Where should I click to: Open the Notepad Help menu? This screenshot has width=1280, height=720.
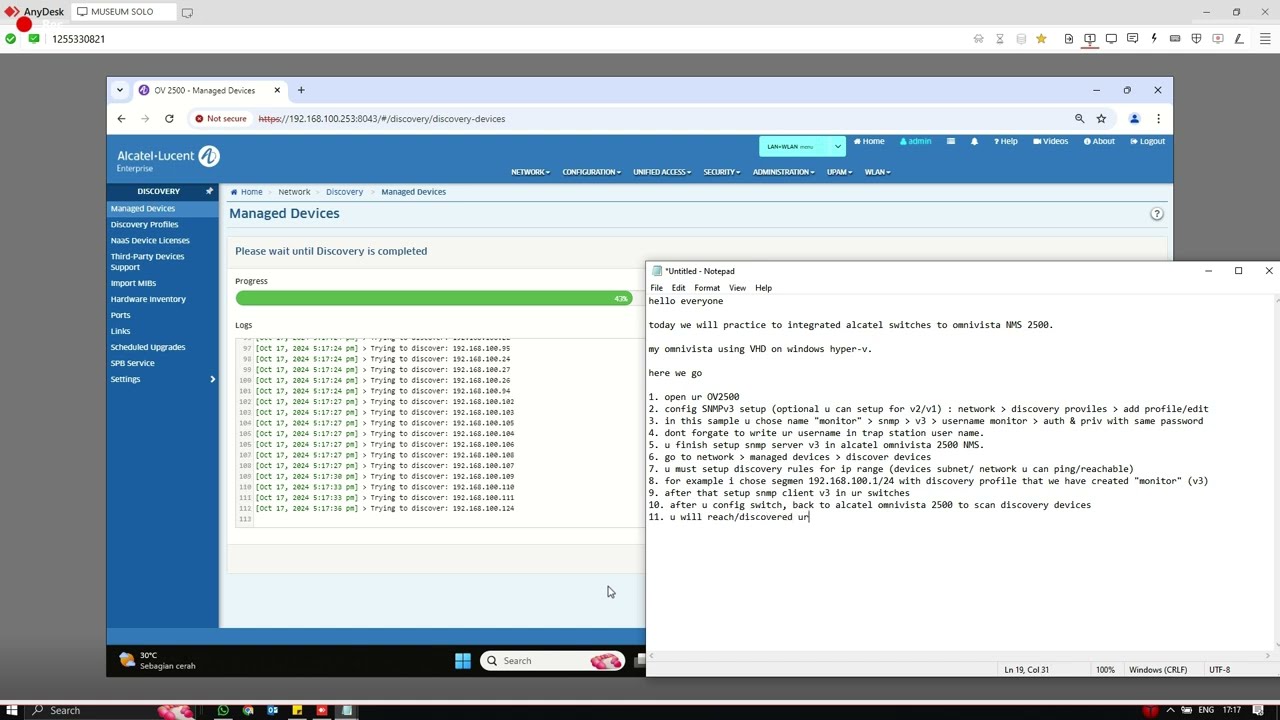tap(763, 288)
